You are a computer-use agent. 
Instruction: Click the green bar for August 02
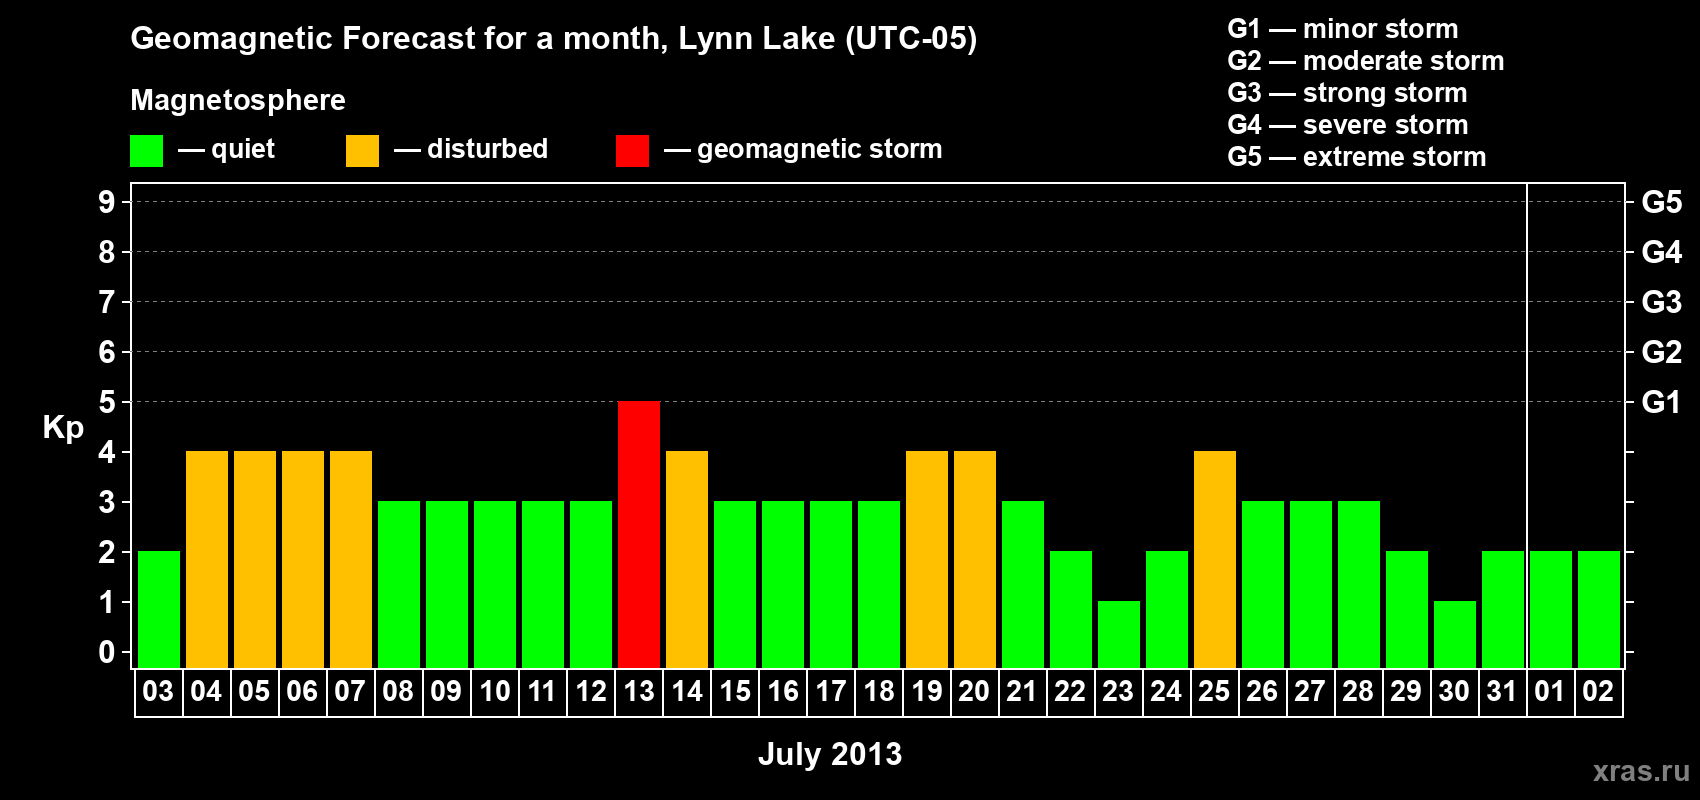click(x=1599, y=609)
